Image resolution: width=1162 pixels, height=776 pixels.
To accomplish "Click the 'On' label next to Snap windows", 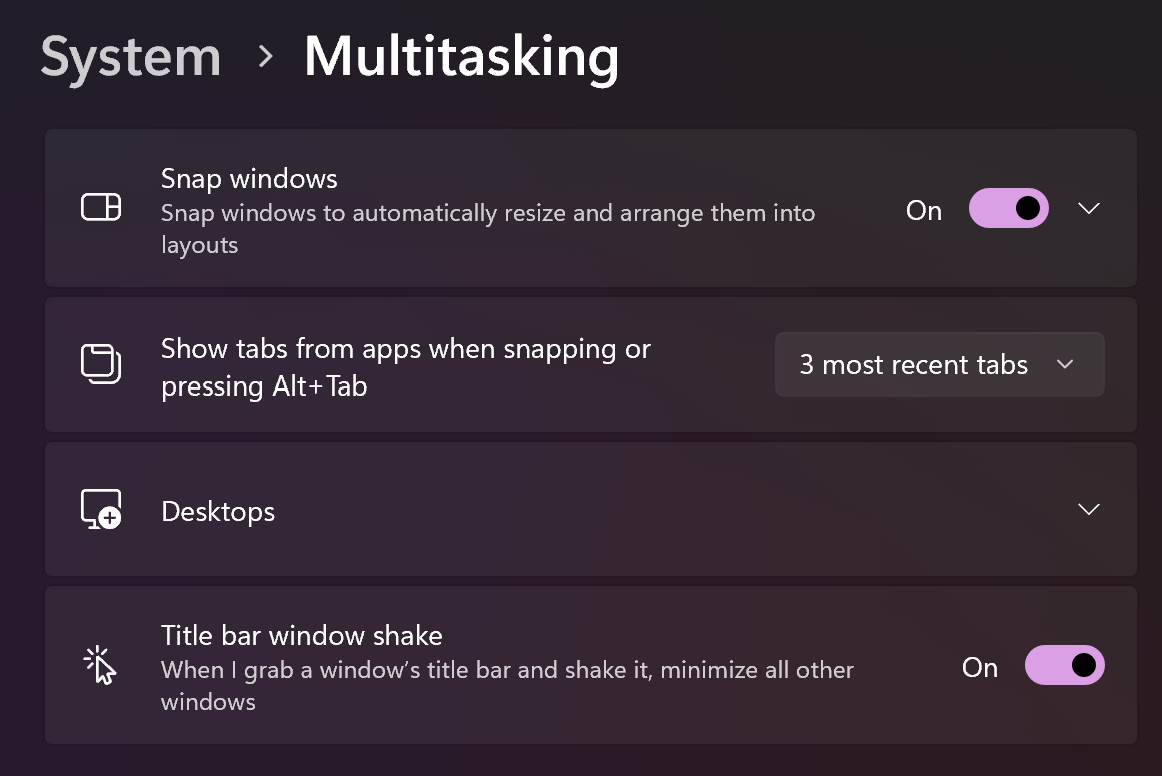I will [924, 210].
